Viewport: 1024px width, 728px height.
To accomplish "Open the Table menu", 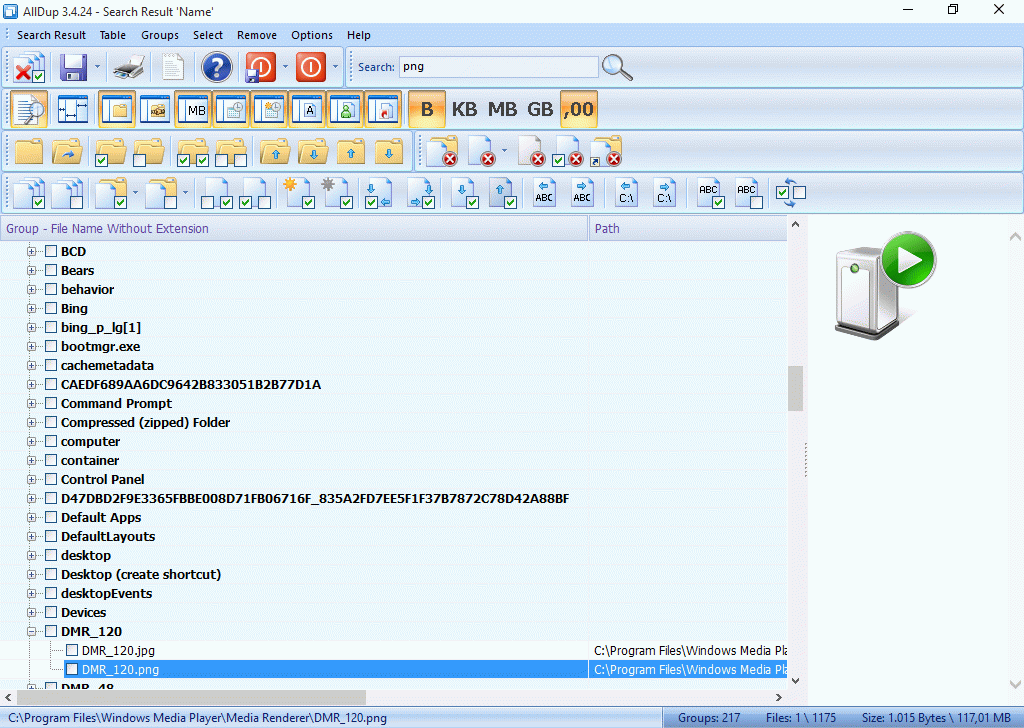I will pos(112,35).
